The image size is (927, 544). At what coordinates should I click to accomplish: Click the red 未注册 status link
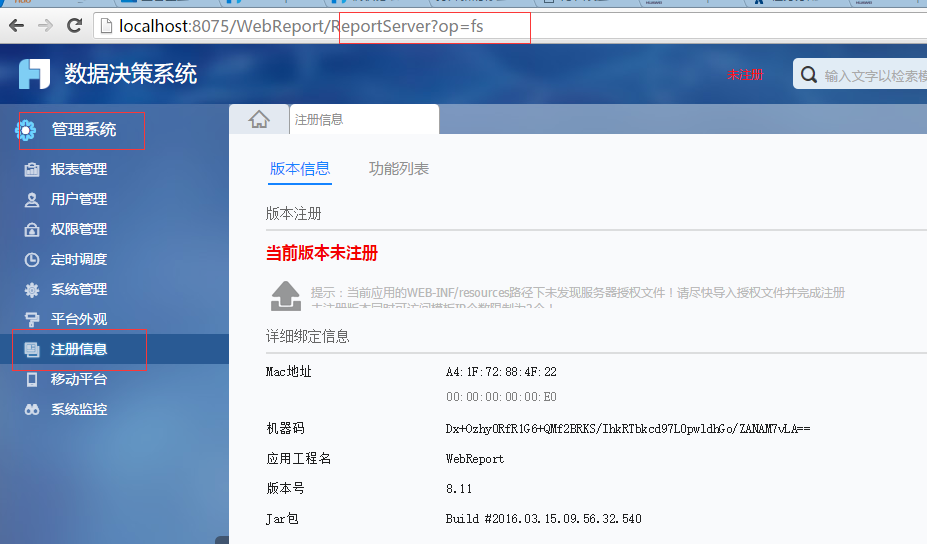tap(744, 75)
